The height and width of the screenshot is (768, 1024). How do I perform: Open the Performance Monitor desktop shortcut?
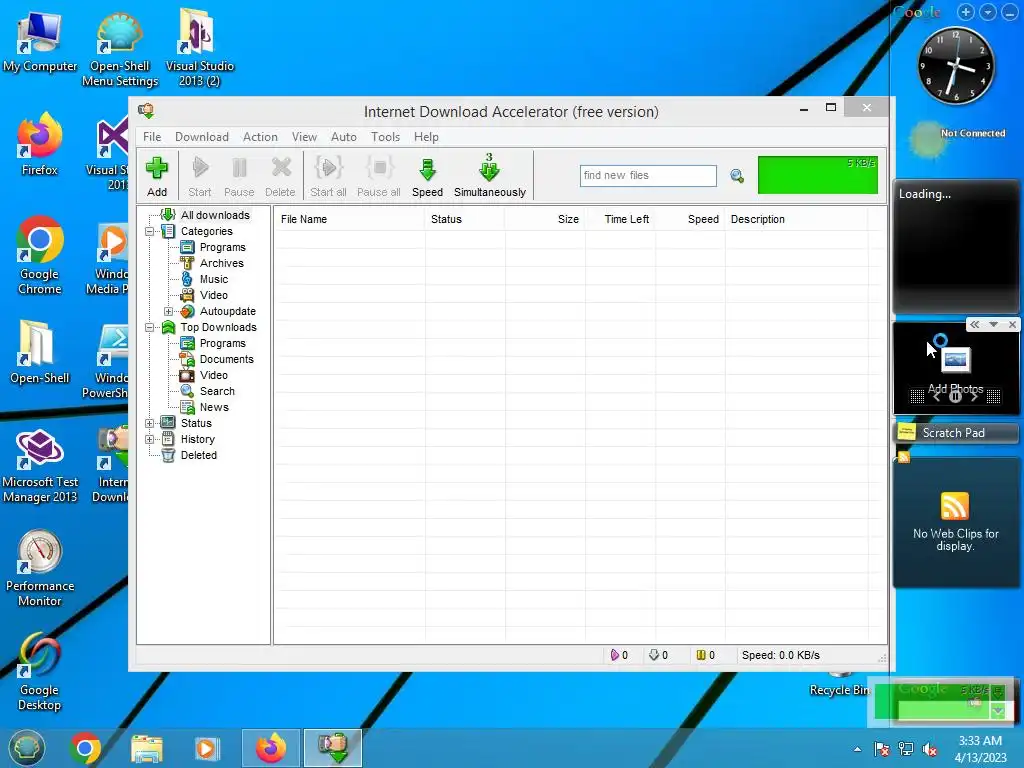click(40, 568)
